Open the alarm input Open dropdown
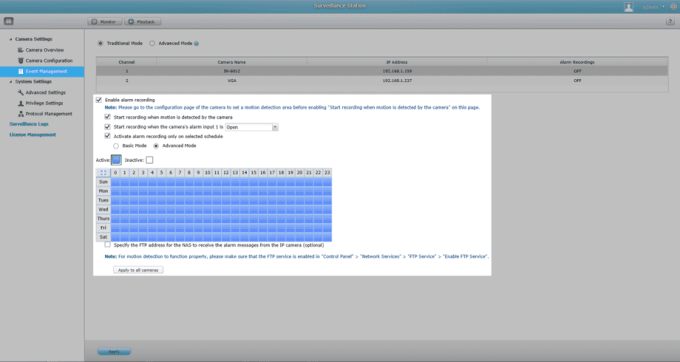The width and height of the screenshot is (680, 362). coord(252,127)
